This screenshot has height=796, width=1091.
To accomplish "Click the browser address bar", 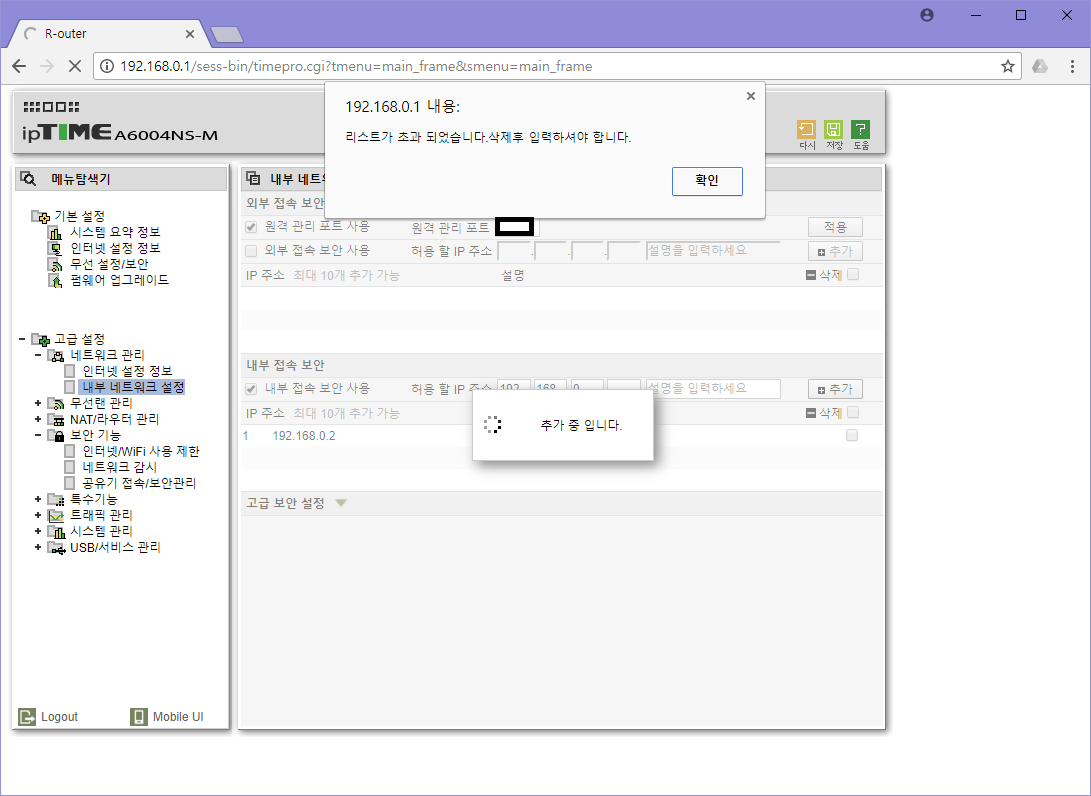I will pos(557,66).
